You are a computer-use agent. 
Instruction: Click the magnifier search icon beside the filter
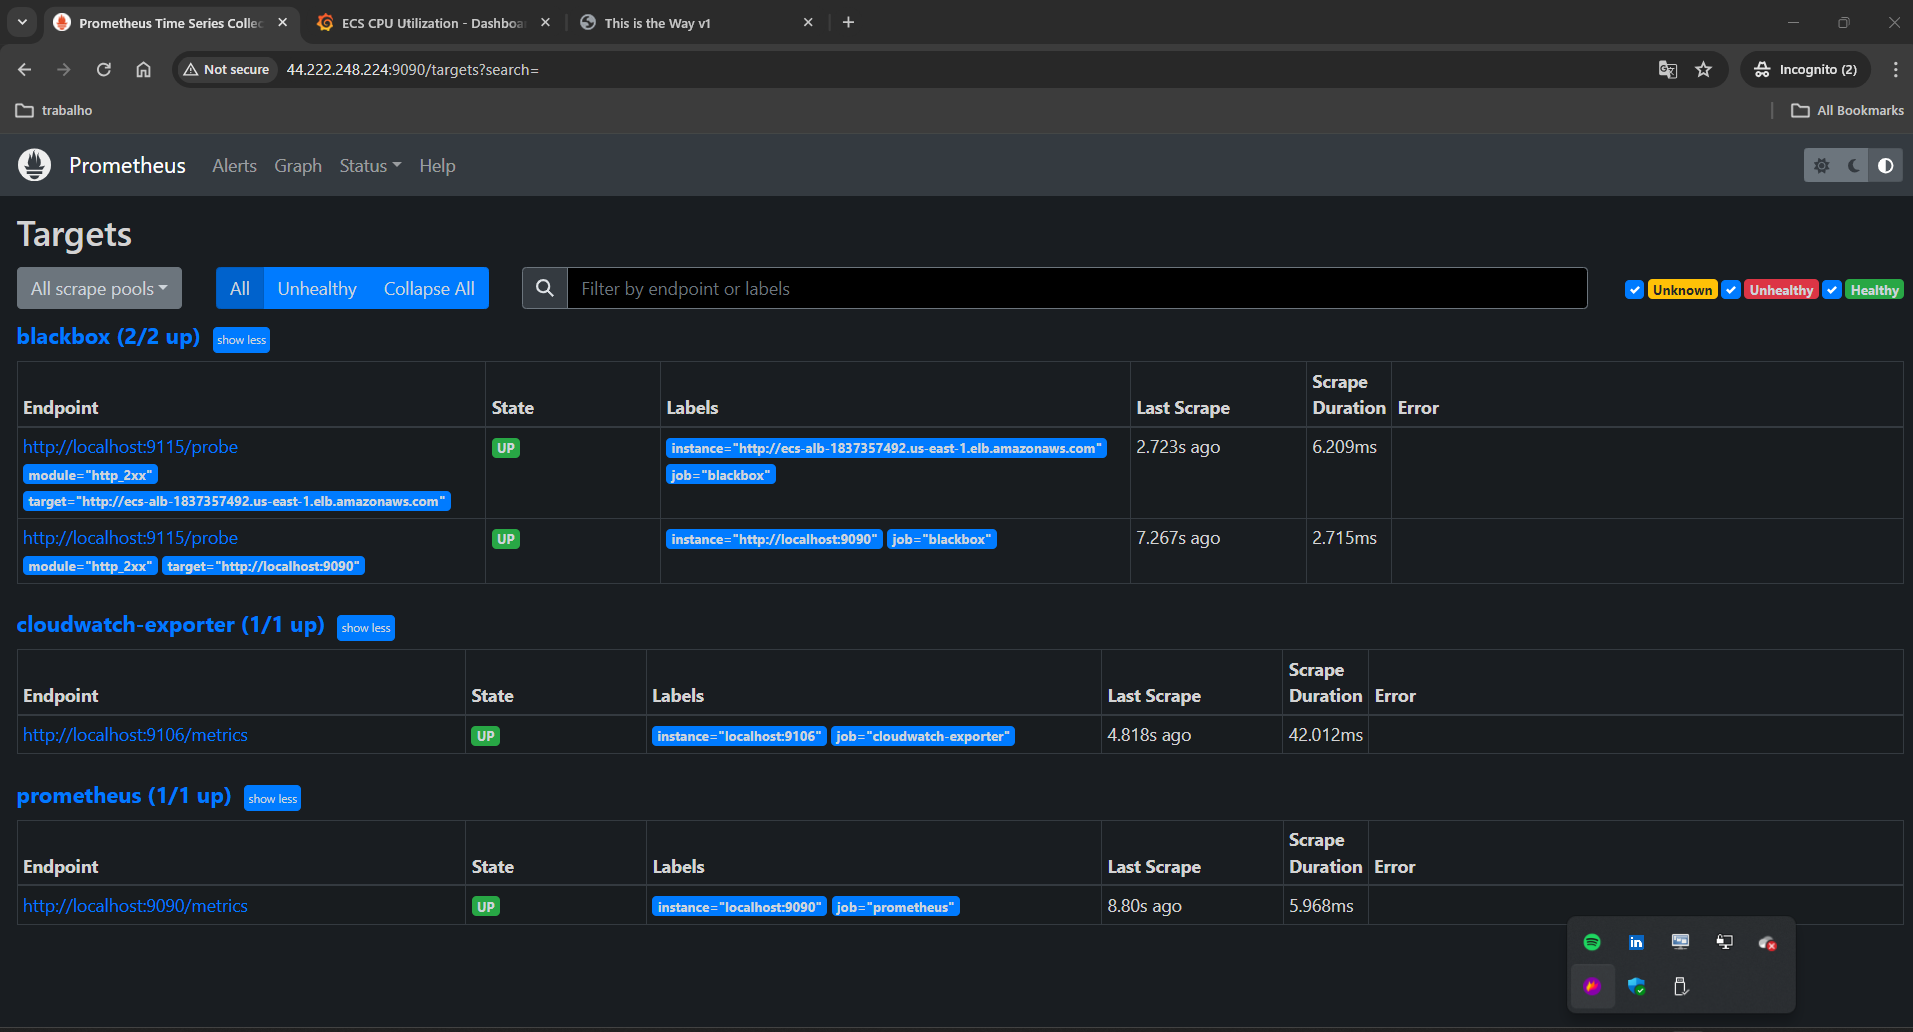click(545, 288)
